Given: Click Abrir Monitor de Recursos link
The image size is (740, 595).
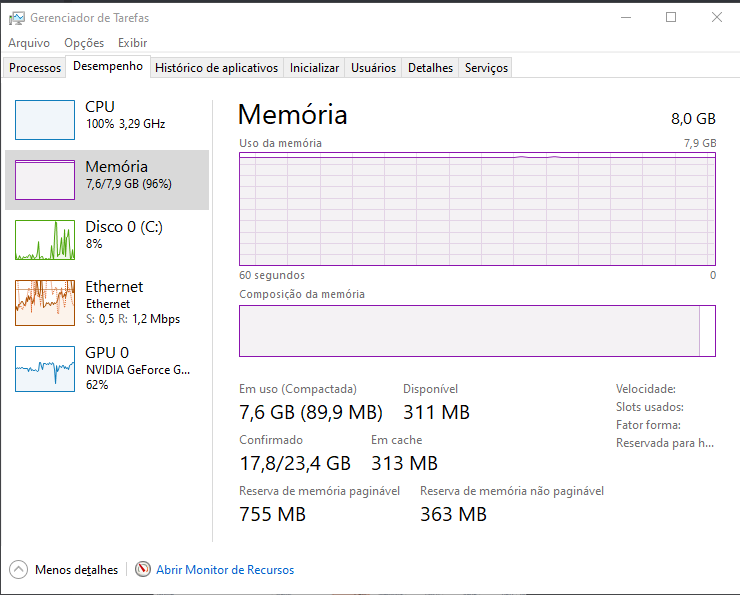Looking at the screenshot, I should coord(225,570).
